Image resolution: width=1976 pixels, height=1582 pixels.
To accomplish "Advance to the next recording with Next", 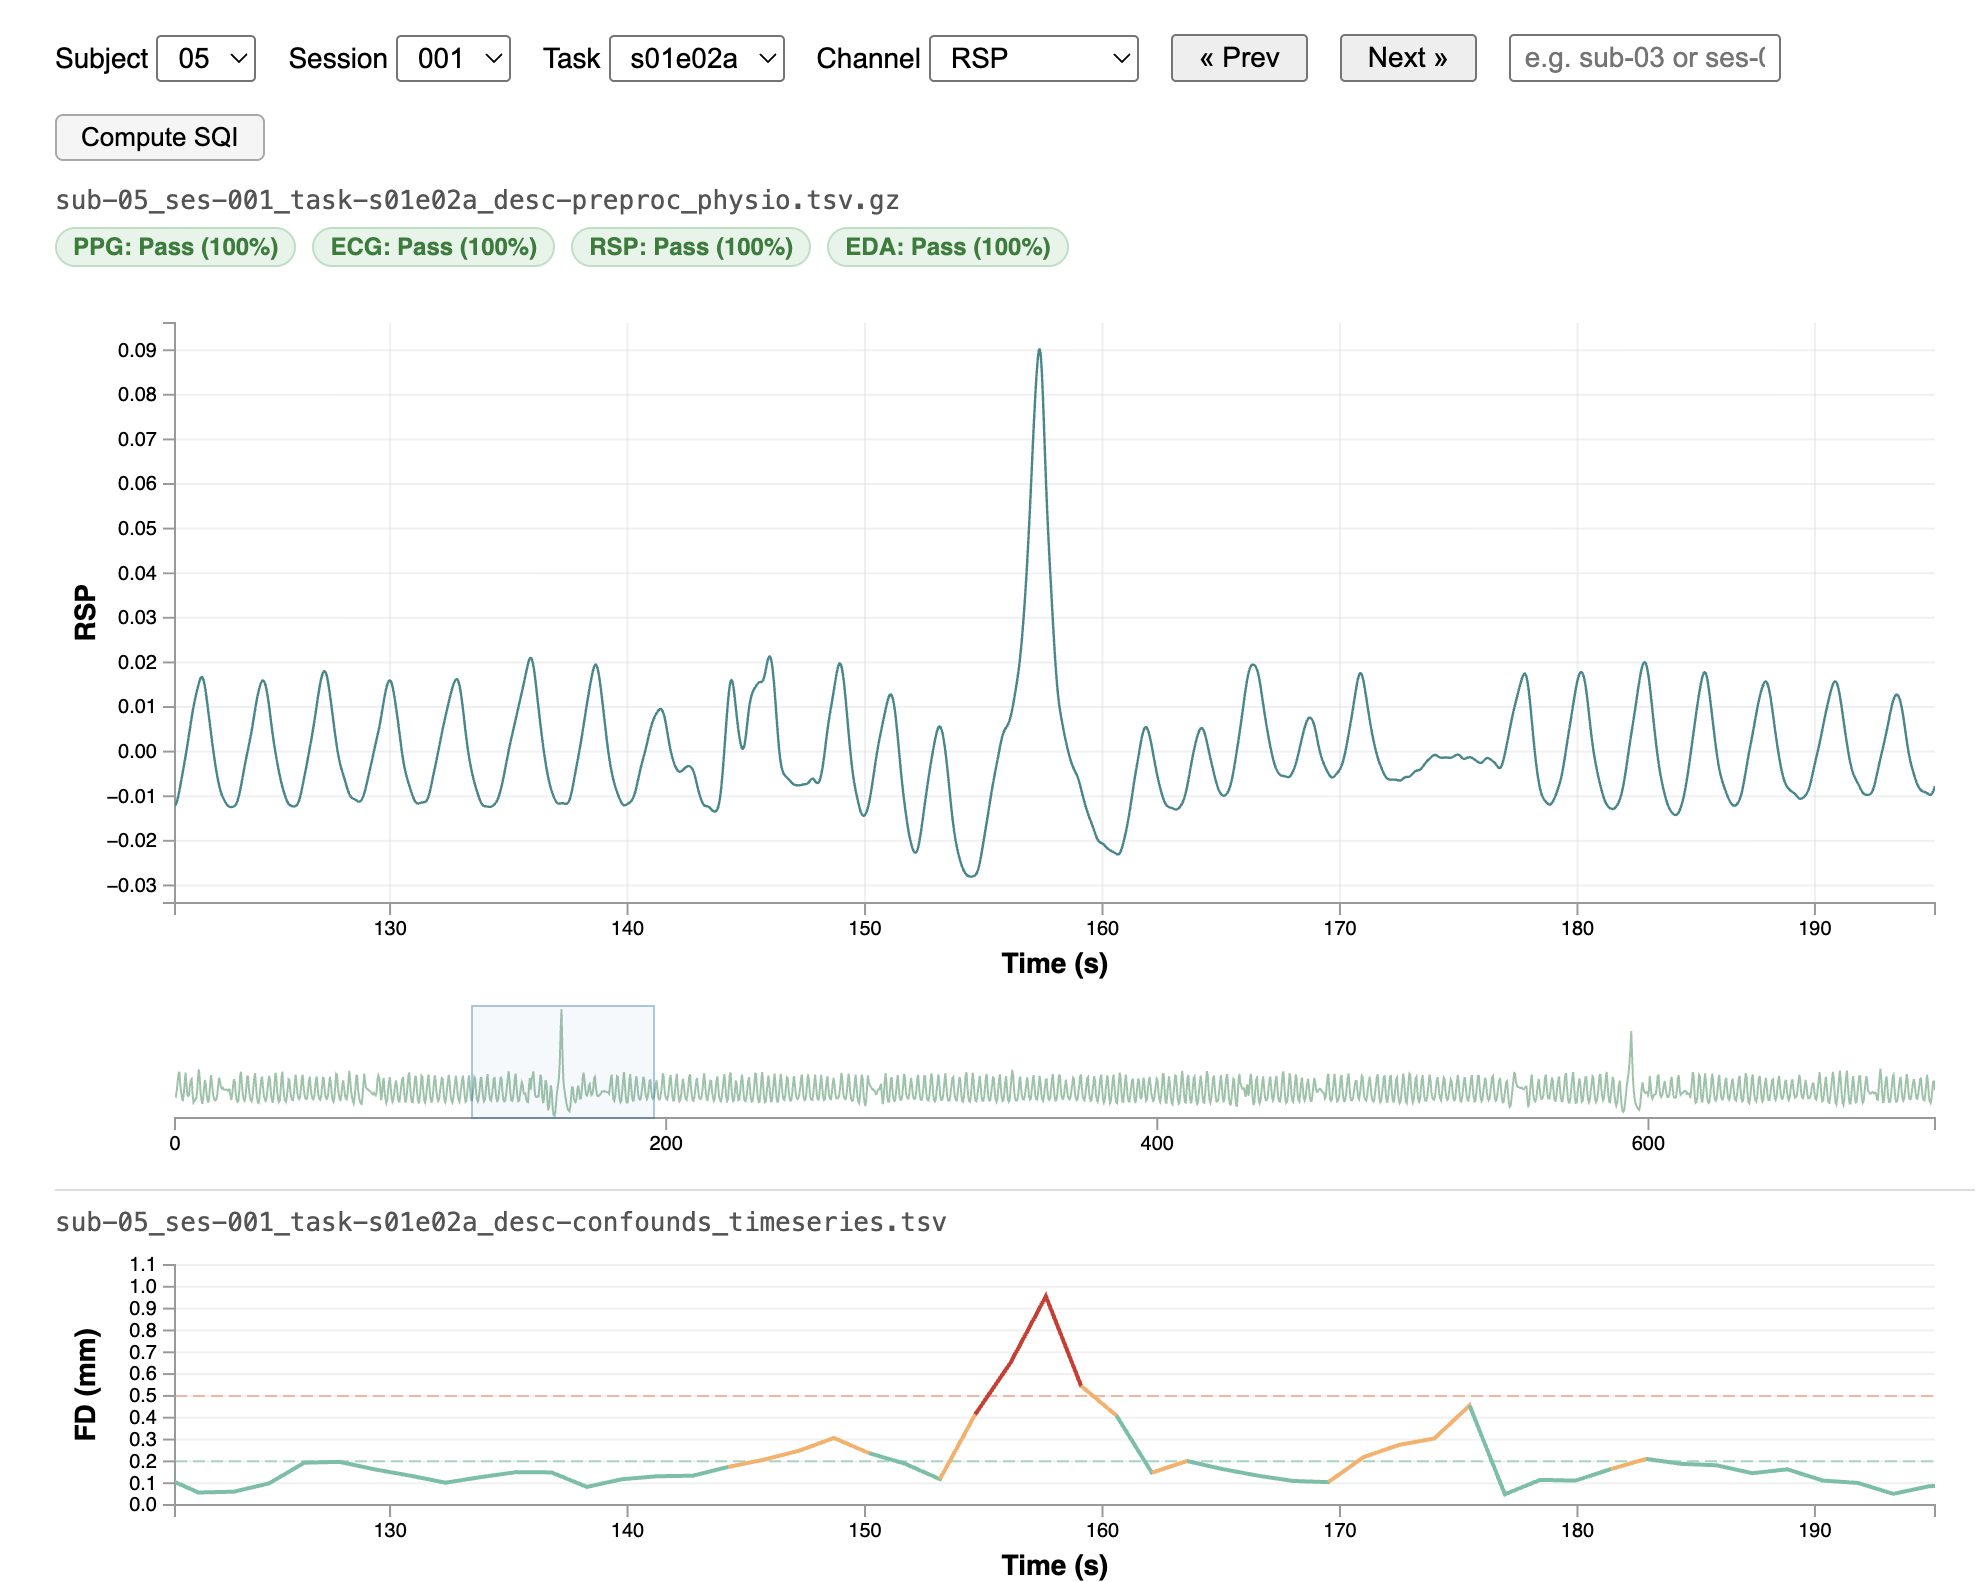I will tap(1407, 58).
